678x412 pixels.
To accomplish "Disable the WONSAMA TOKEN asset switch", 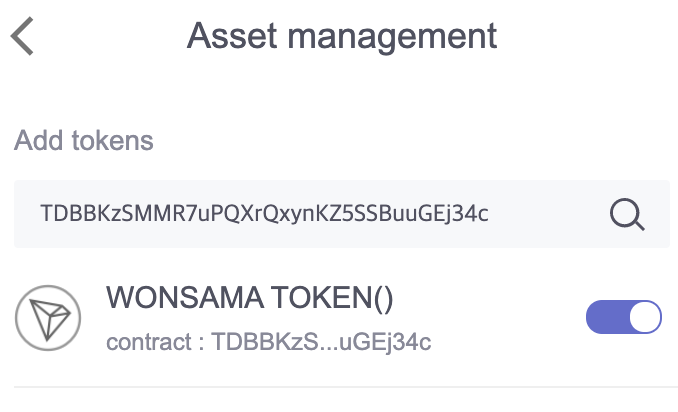I will pyautogui.click(x=623, y=317).
